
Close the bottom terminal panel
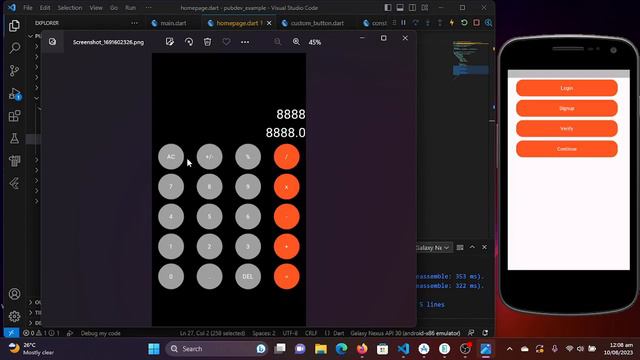(x=484, y=247)
